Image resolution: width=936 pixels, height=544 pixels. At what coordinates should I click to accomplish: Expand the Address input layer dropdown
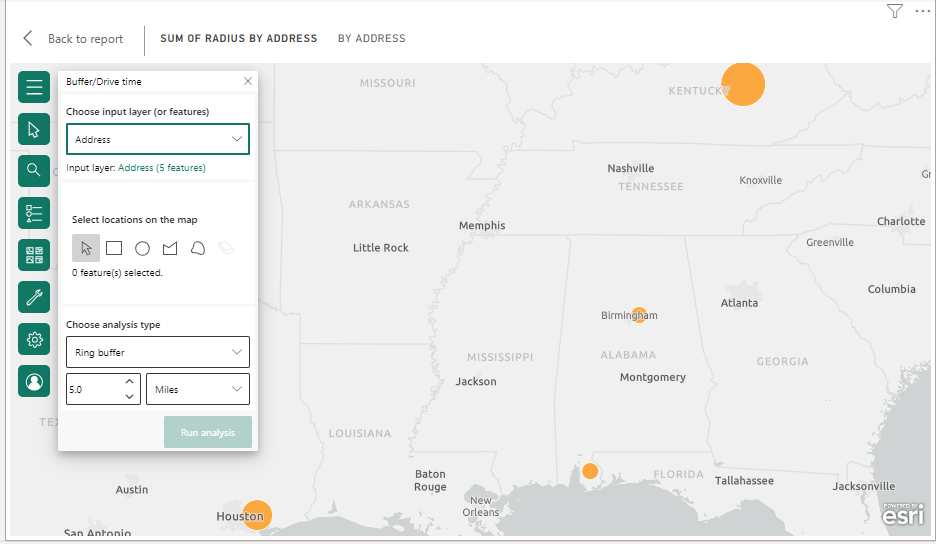(158, 139)
